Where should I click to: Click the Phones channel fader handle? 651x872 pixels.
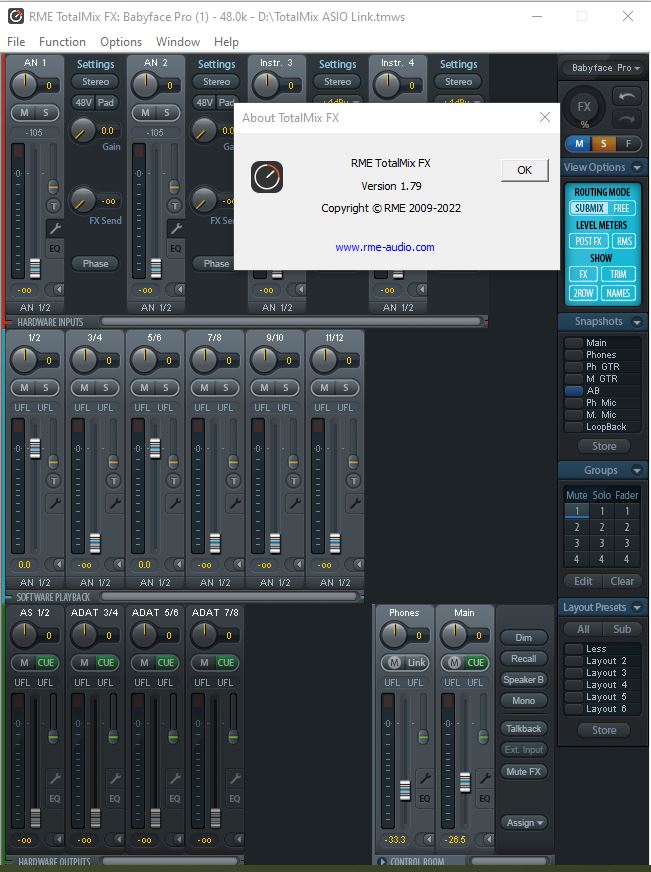coord(405,790)
